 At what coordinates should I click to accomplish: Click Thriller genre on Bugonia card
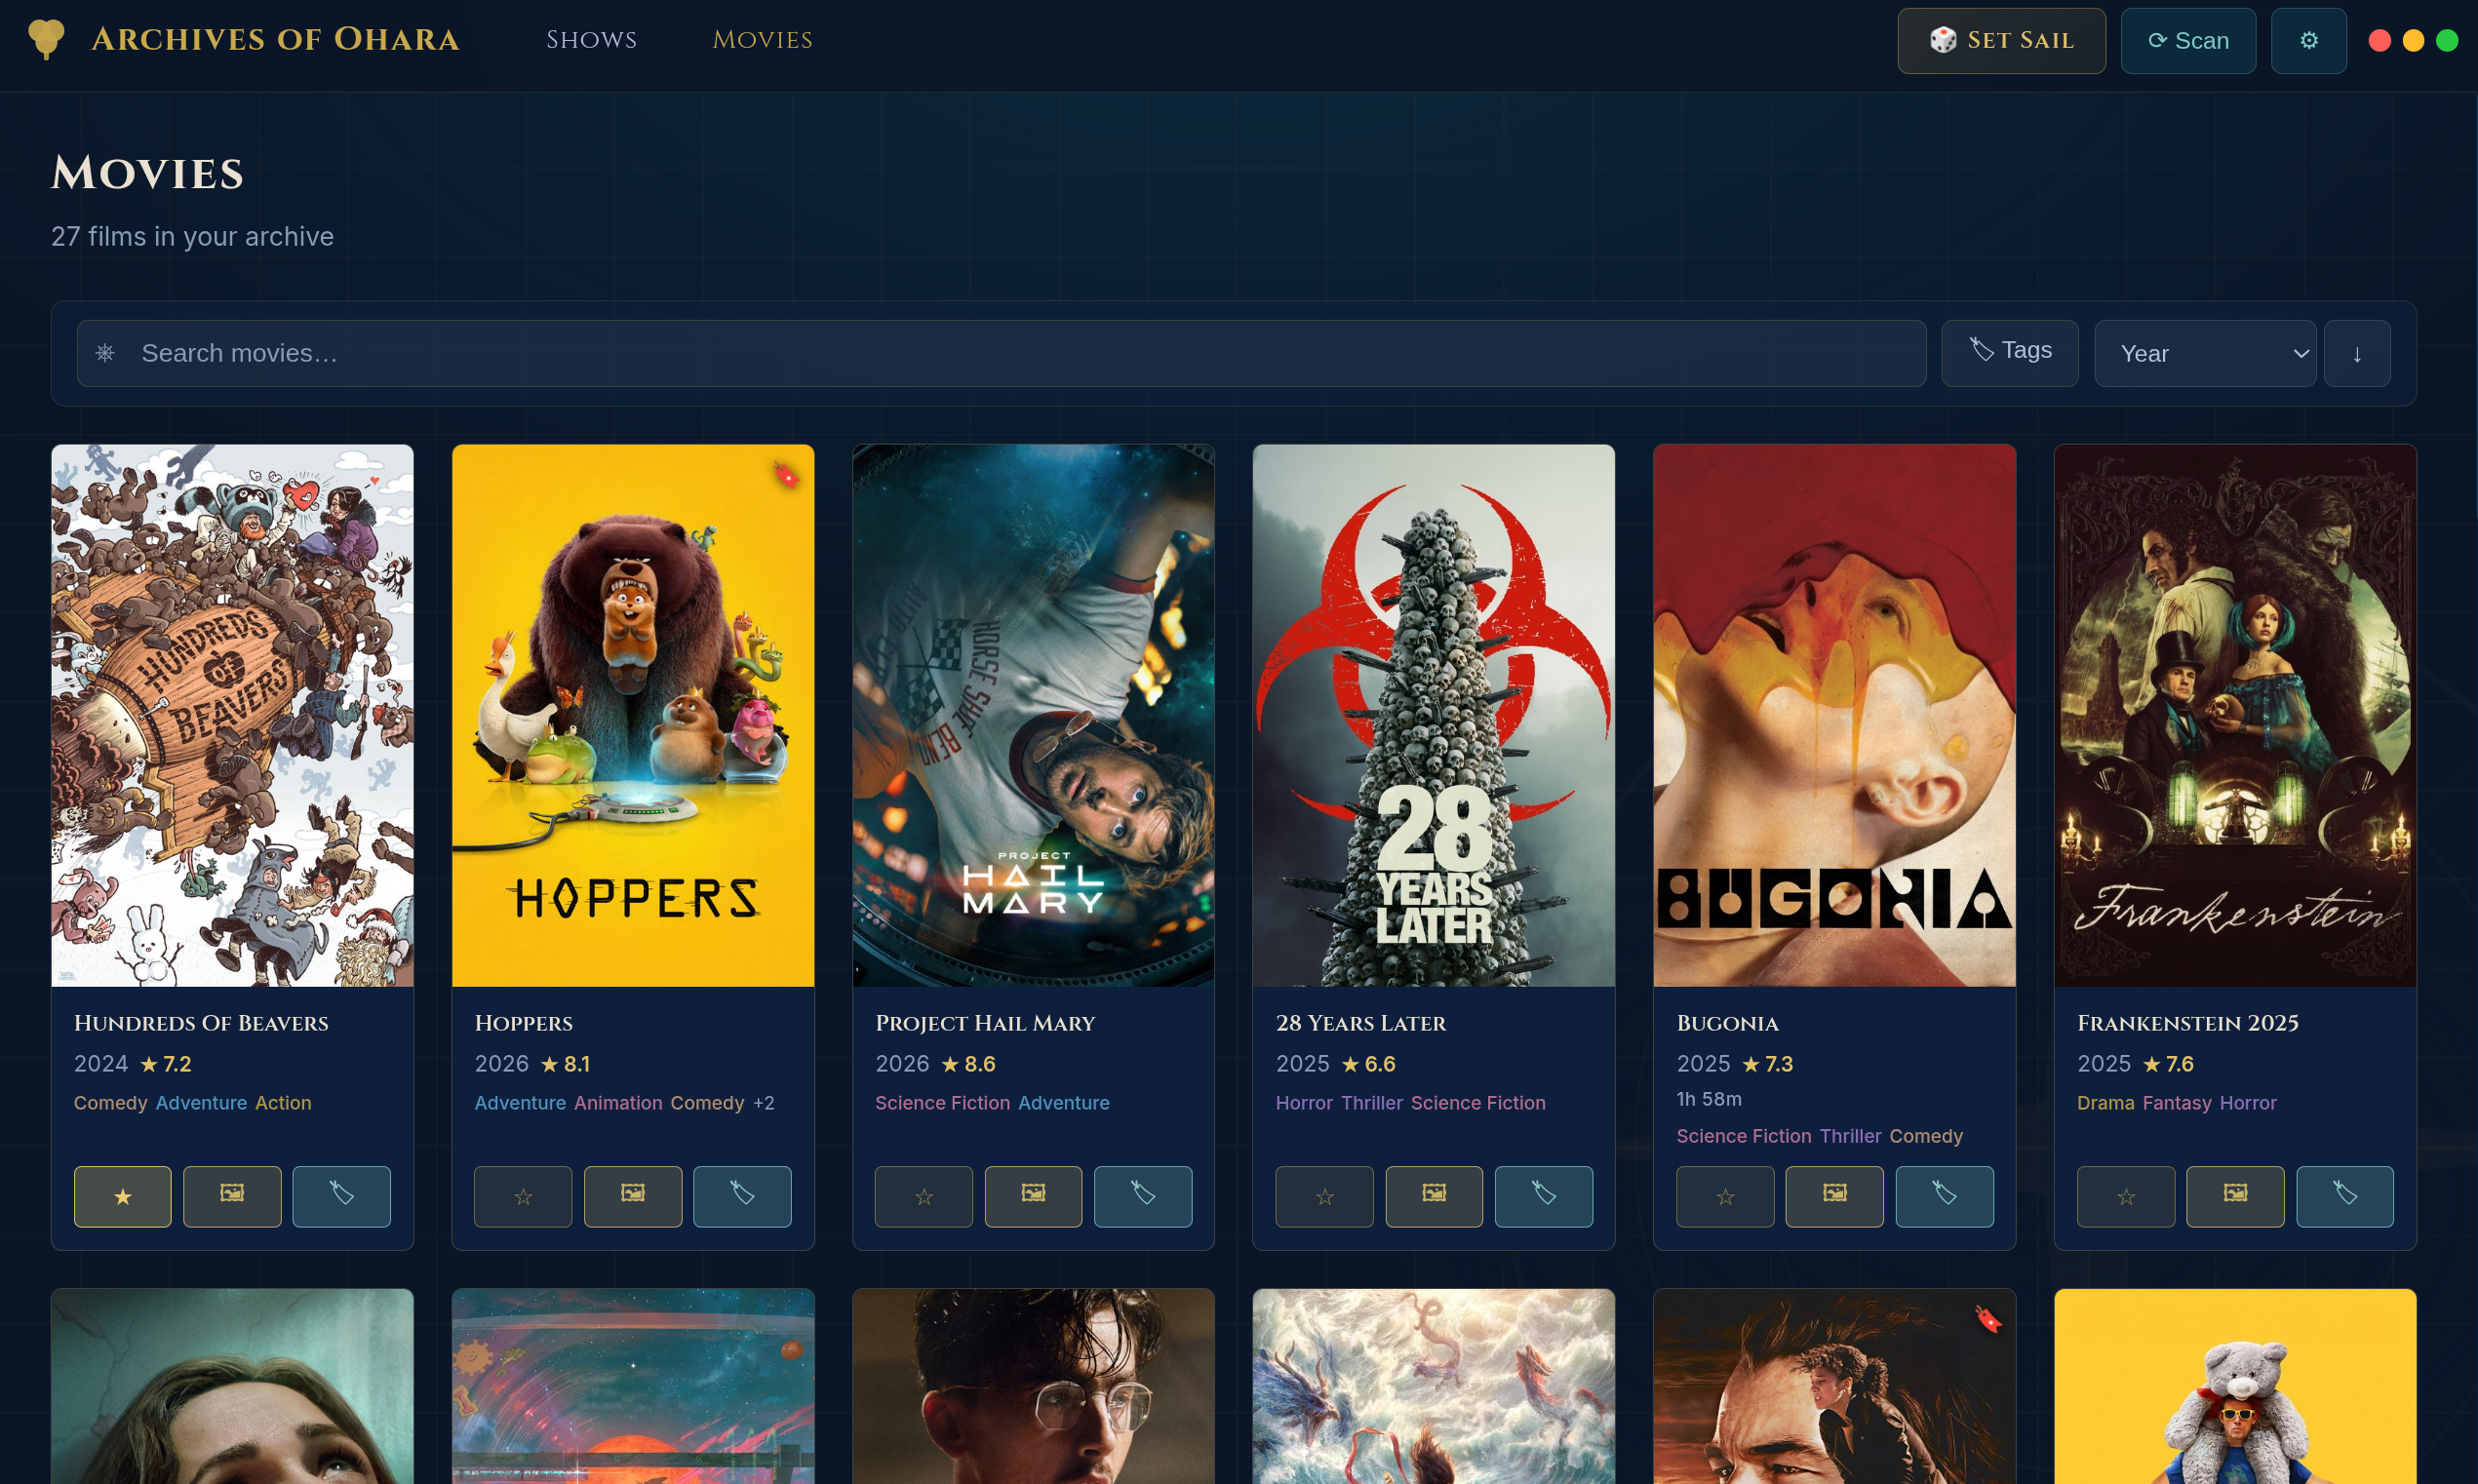pyautogui.click(x=1850, y=1136)
